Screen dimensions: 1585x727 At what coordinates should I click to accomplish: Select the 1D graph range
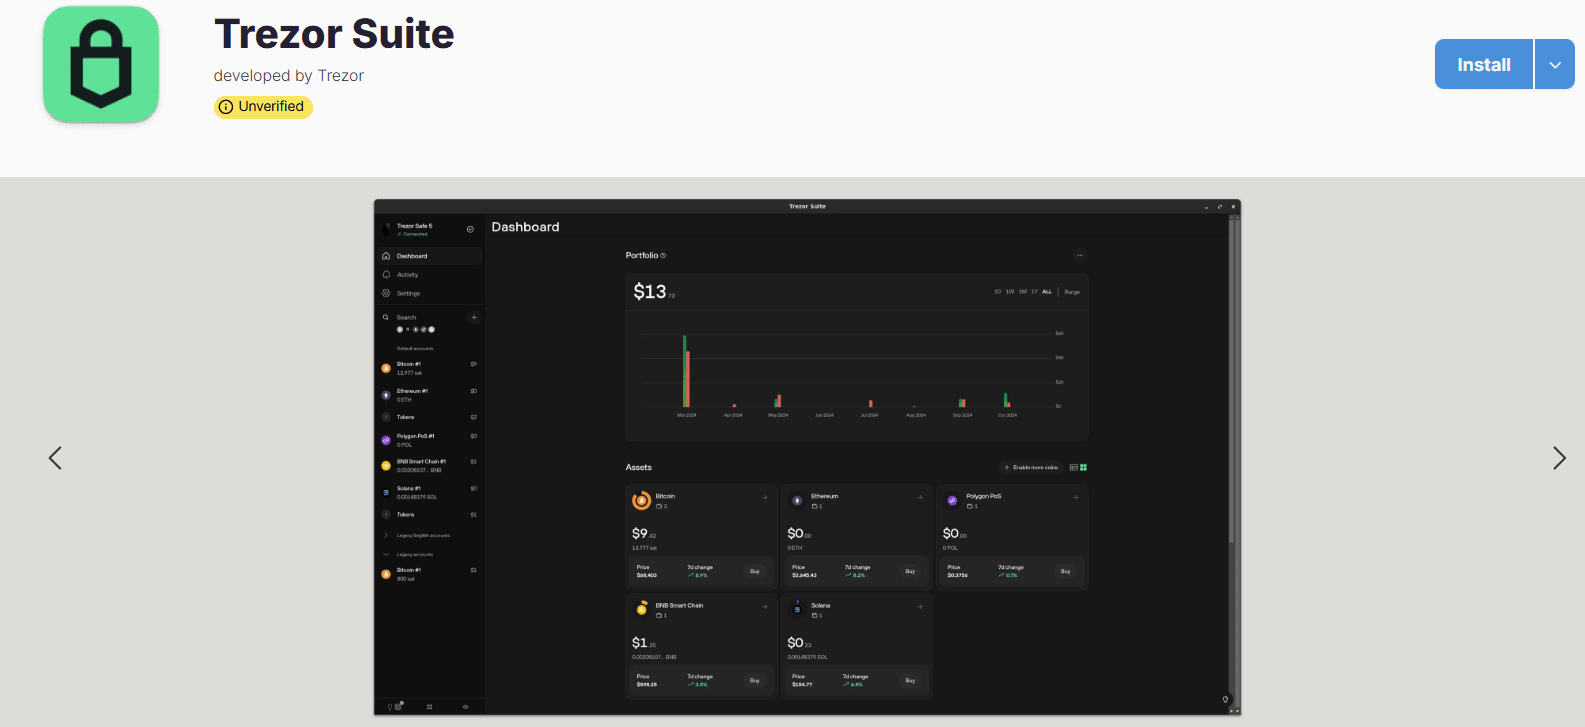[997, 292]
